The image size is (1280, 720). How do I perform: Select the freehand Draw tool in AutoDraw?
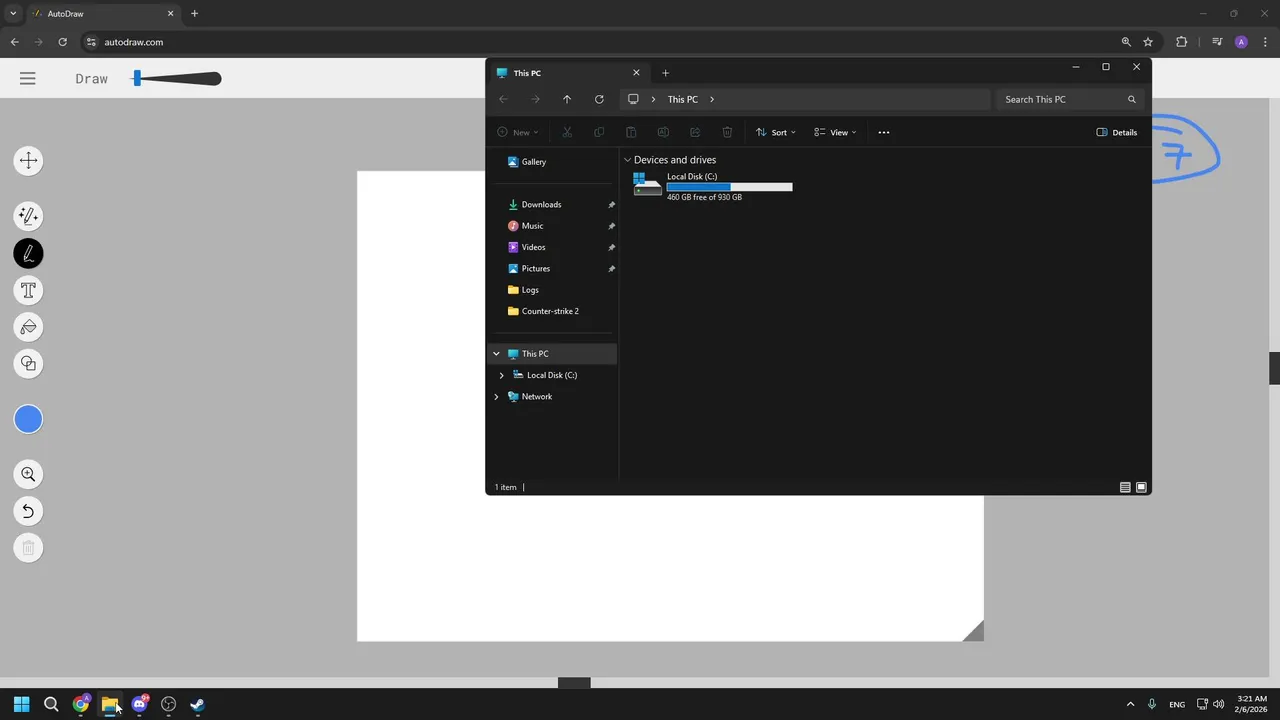pyautogui.click(x=28, y=254)
